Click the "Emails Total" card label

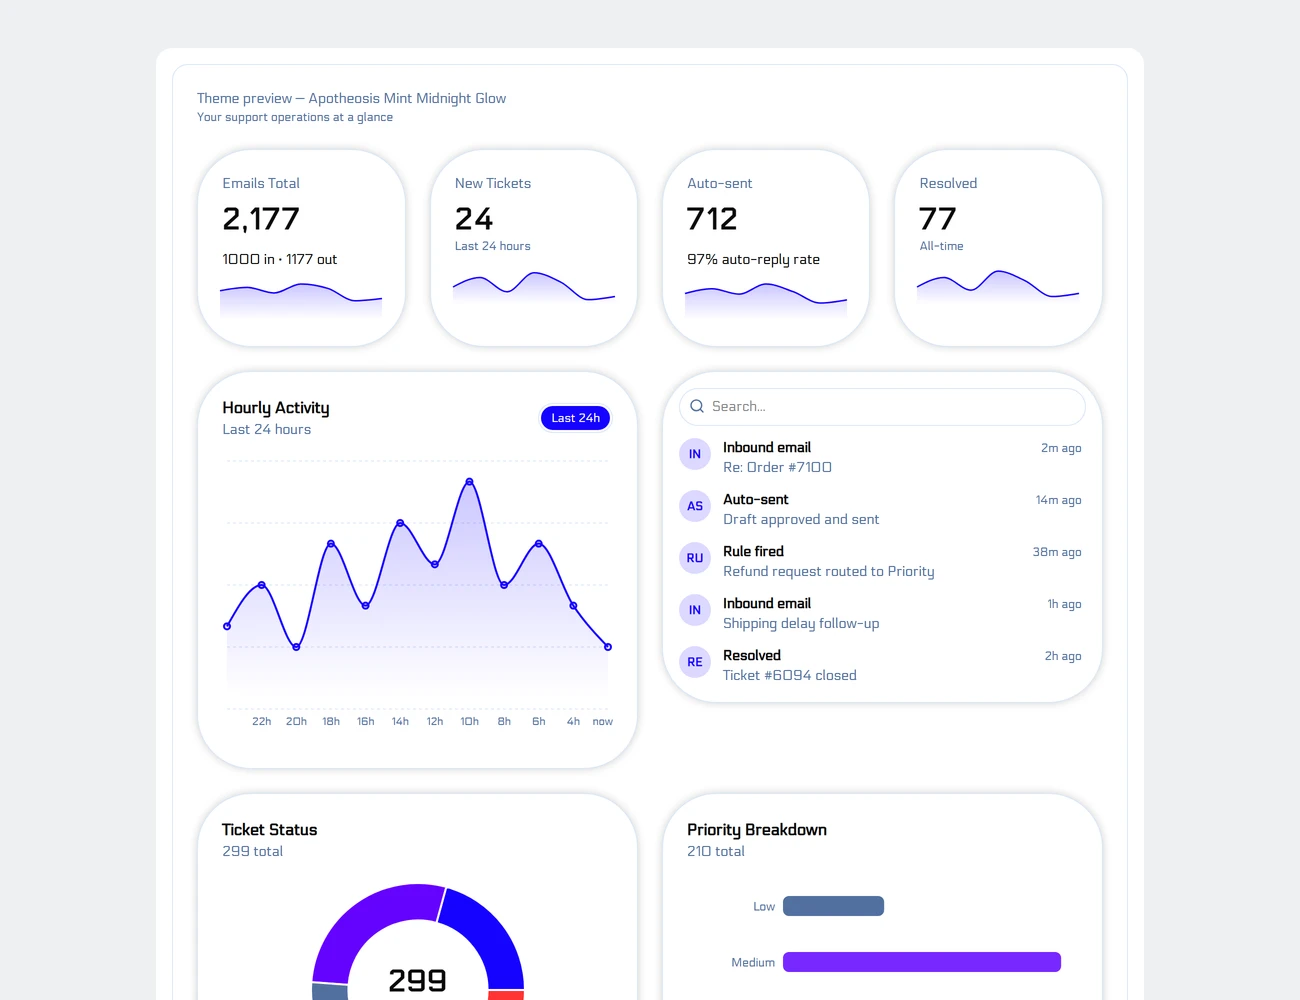(261, 183)
